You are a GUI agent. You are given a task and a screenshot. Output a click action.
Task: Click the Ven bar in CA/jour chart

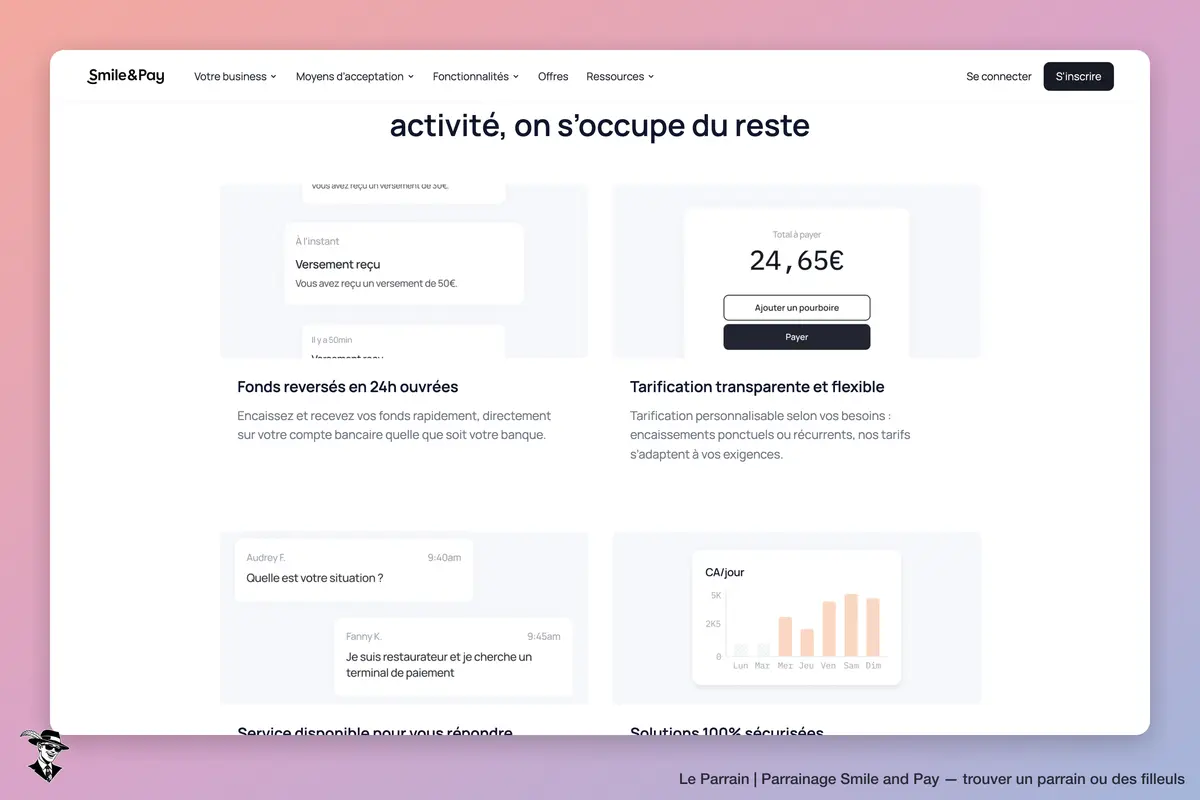[x=829, y=629]
